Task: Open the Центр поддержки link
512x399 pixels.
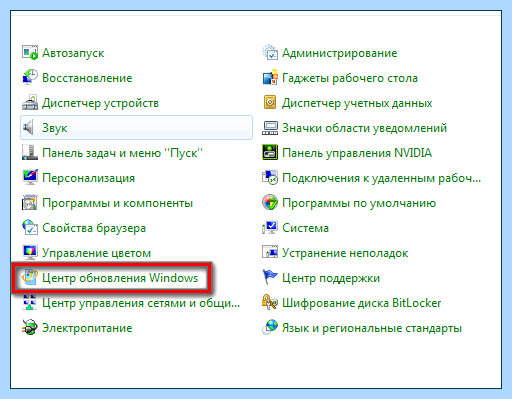Action: [331, 278]
